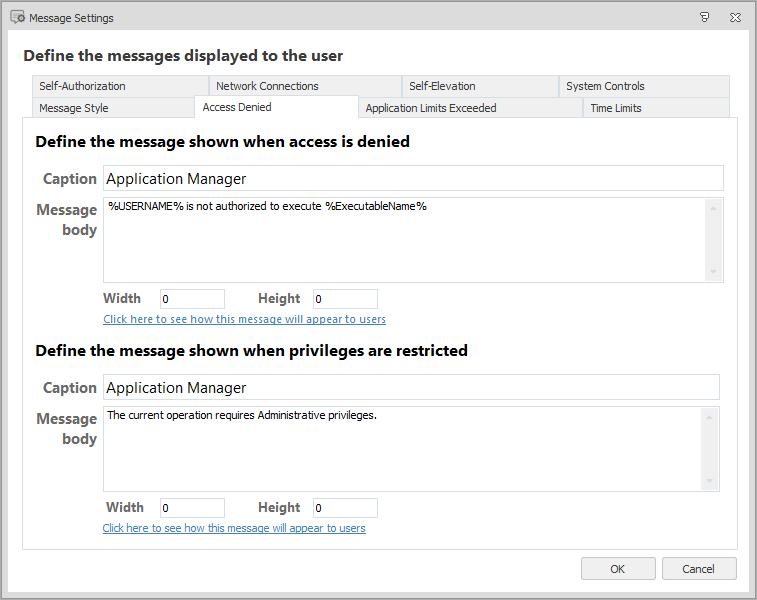
Task: Click up arrow in privileges message body scrollbar
Action: pos(710,417)
